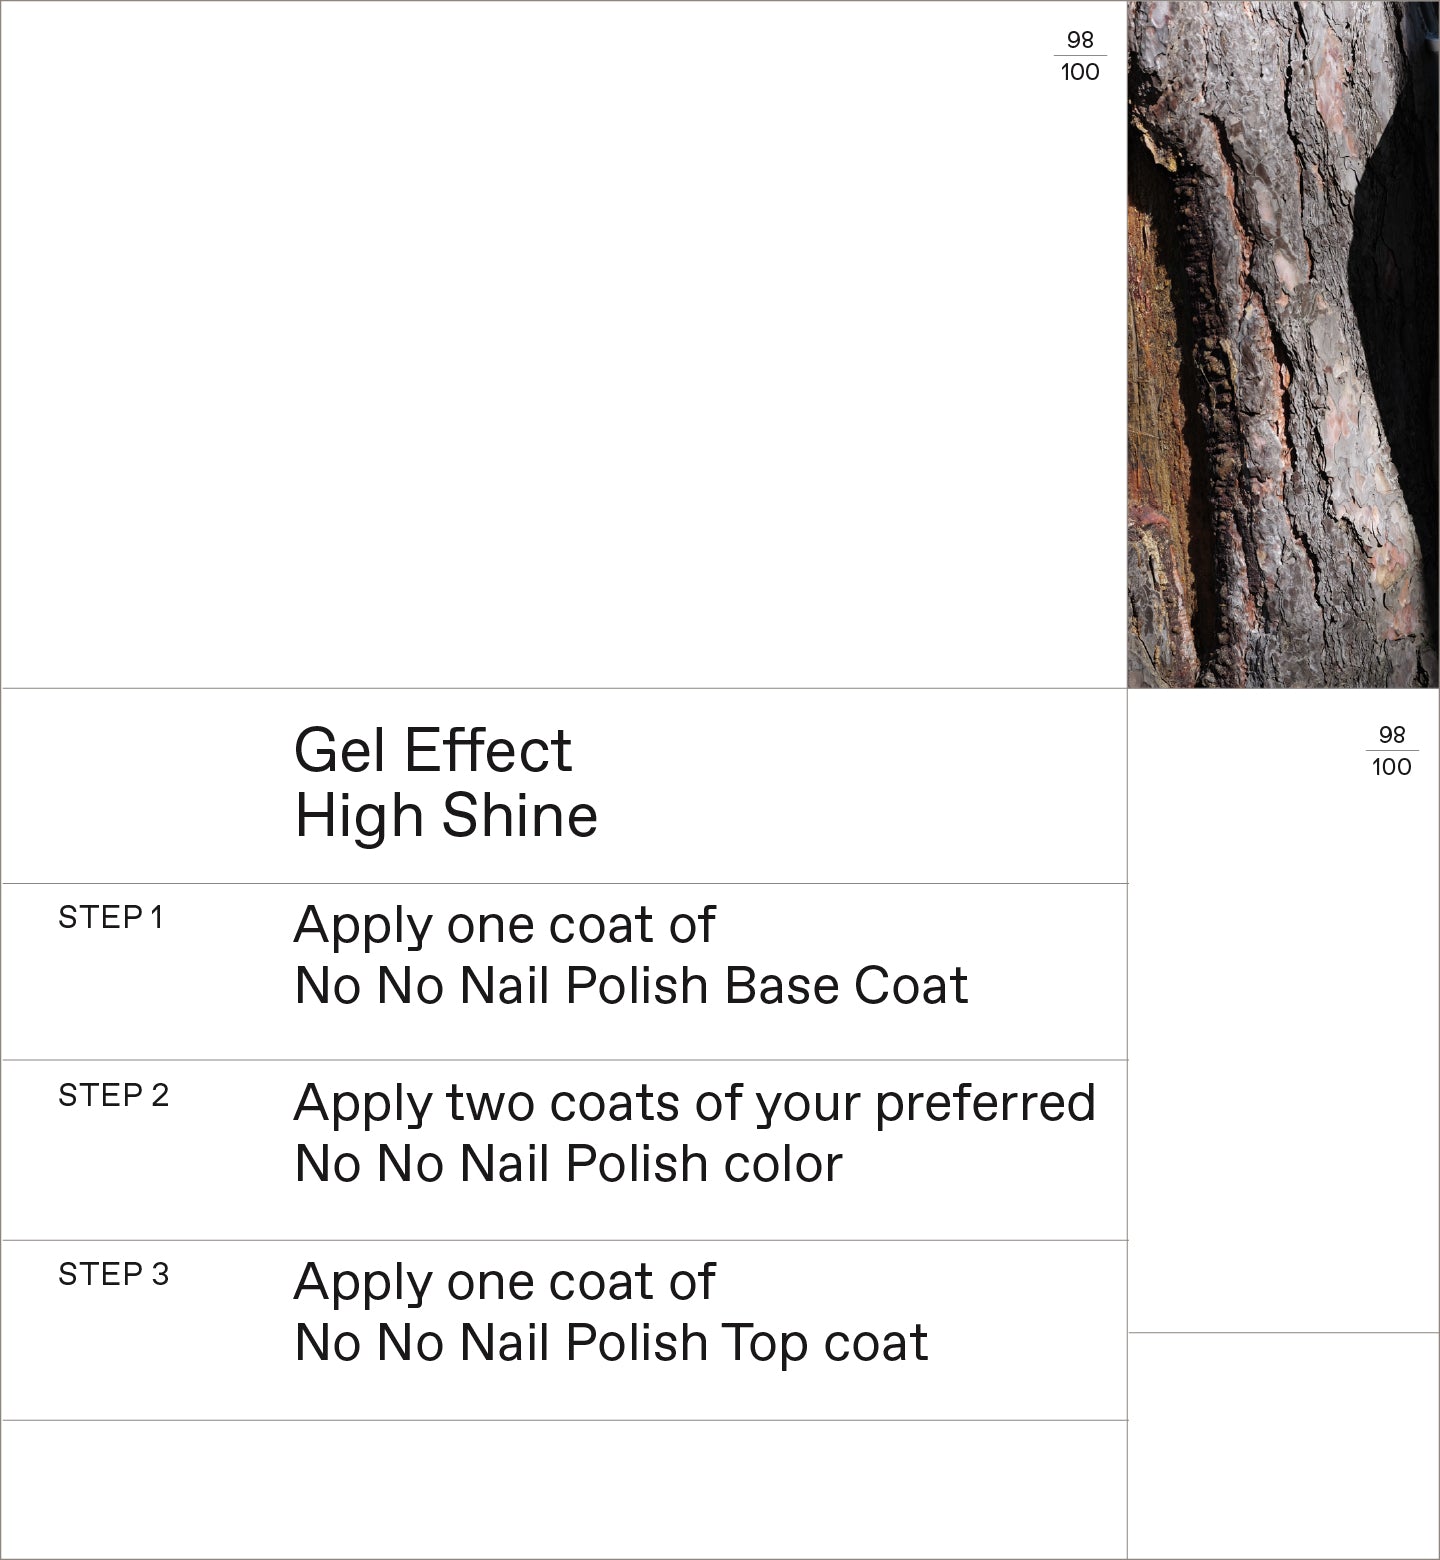
Task: Click the empty row below step 3
Action: 564,1488
